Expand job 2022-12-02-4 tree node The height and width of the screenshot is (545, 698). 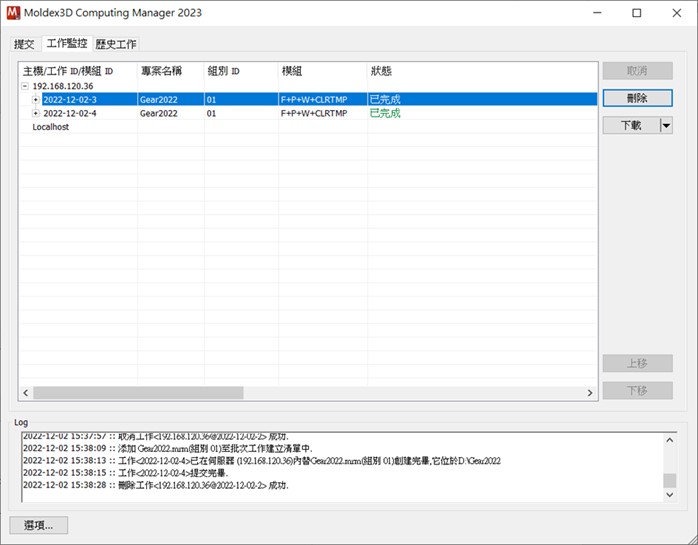click(36, 113)
